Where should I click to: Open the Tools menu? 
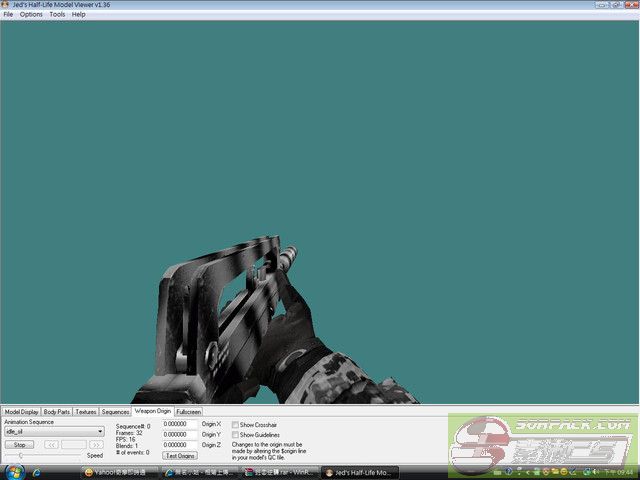pos(57,15)
